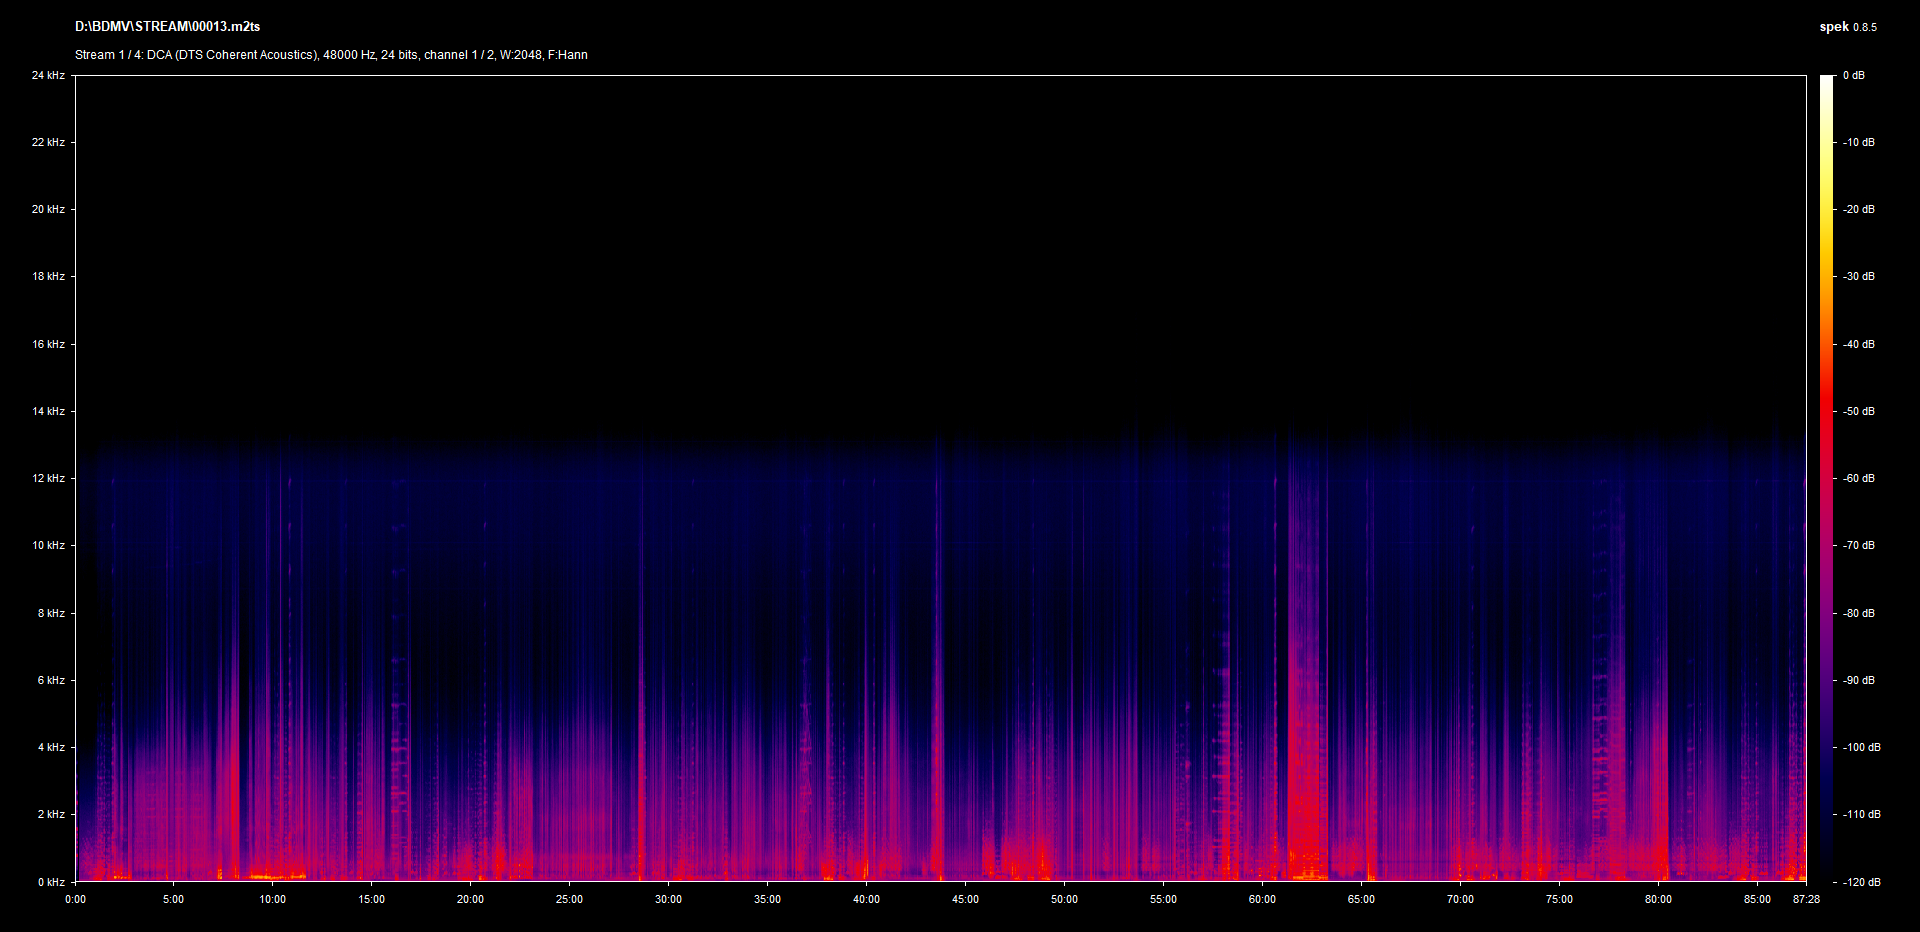Click the 87:28 end time marker
This screenshot has width=1920, height=932.
(1806, 900)
